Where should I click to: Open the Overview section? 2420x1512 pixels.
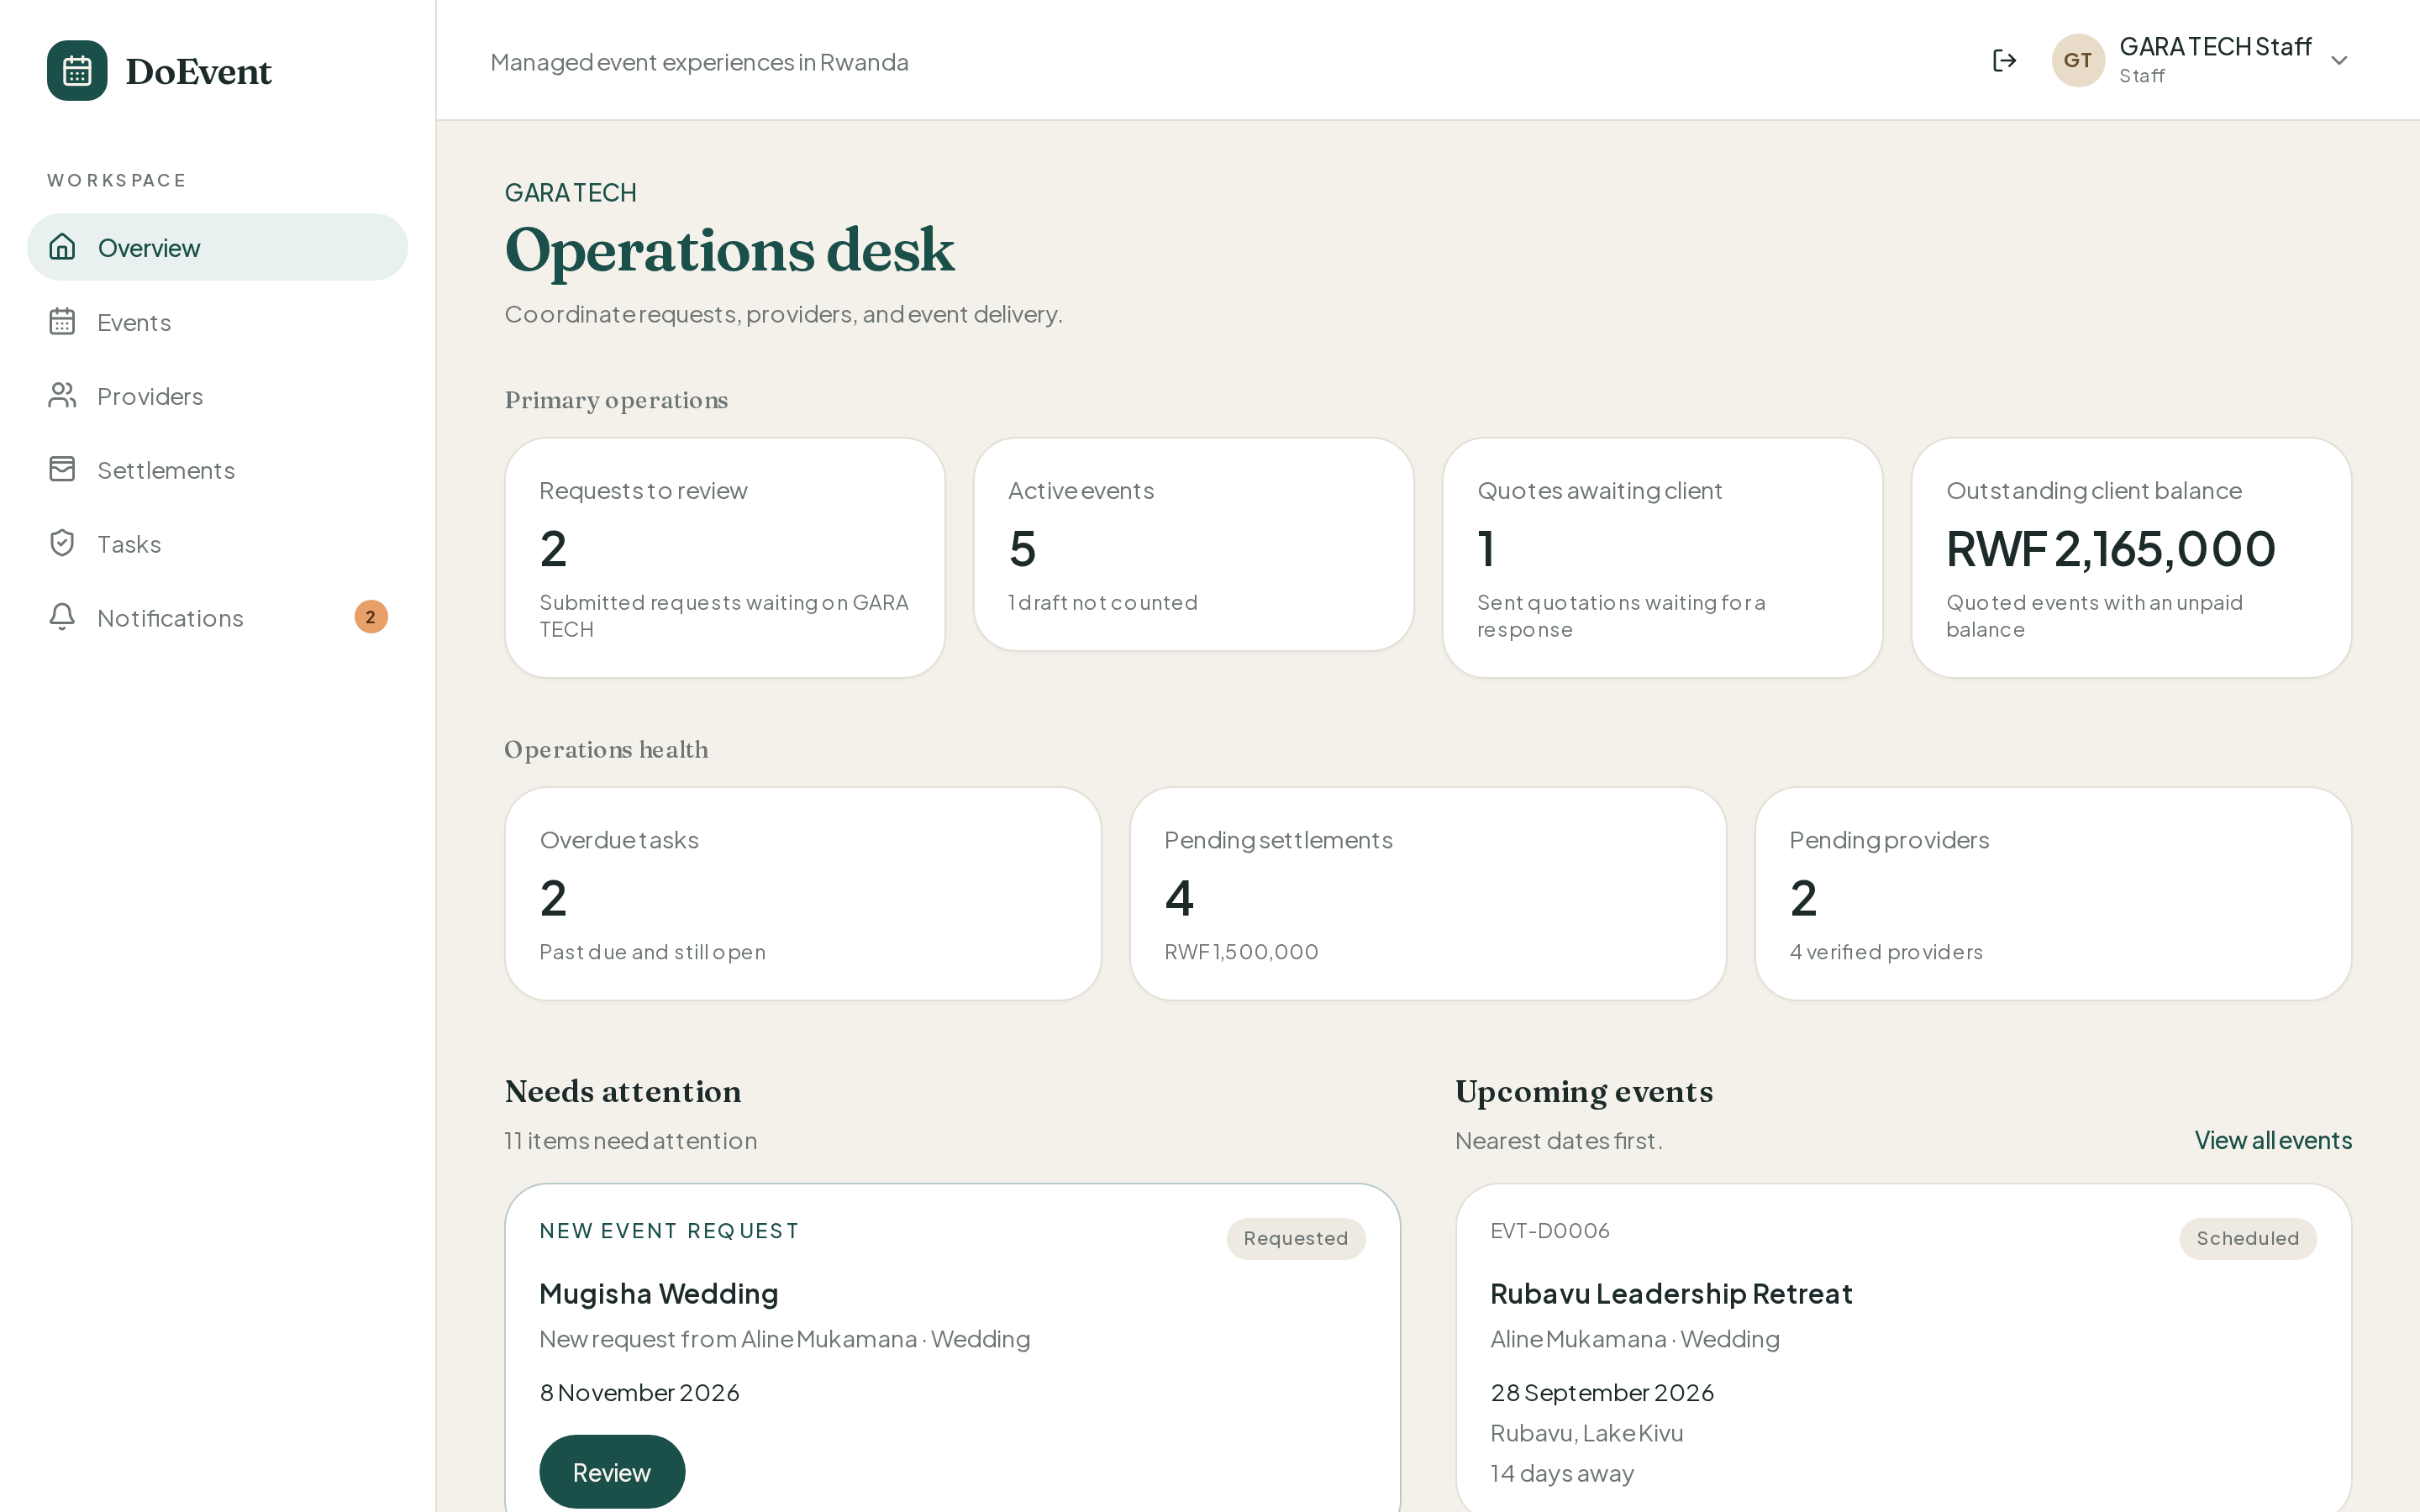click(217, 247)
